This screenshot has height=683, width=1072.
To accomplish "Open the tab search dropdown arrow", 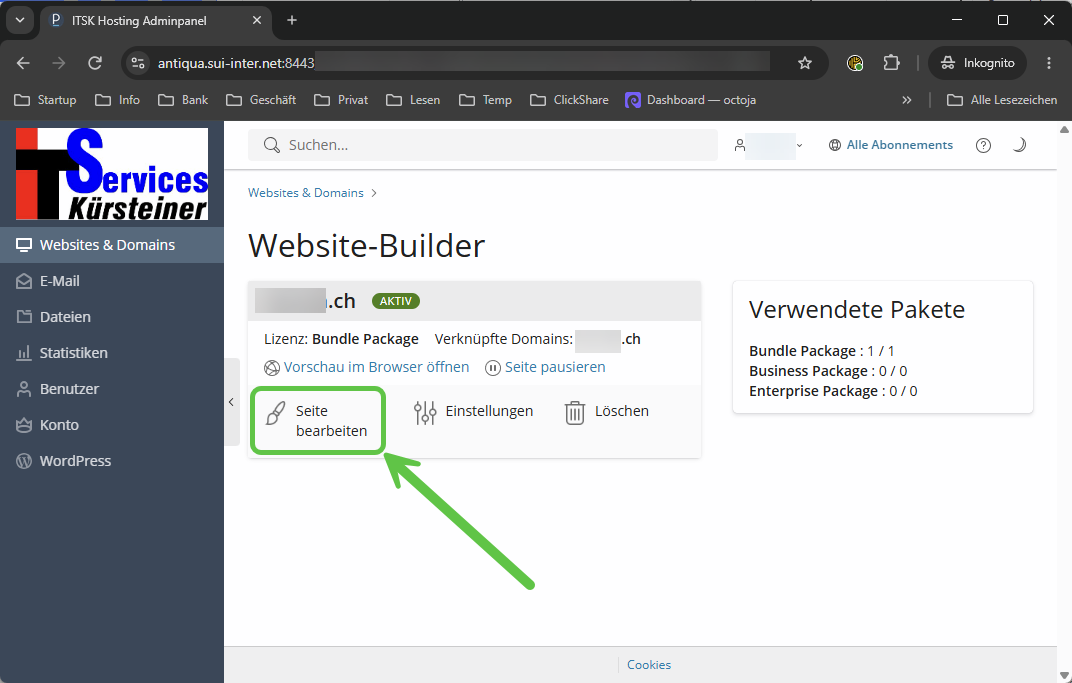I will click(20, 21).
